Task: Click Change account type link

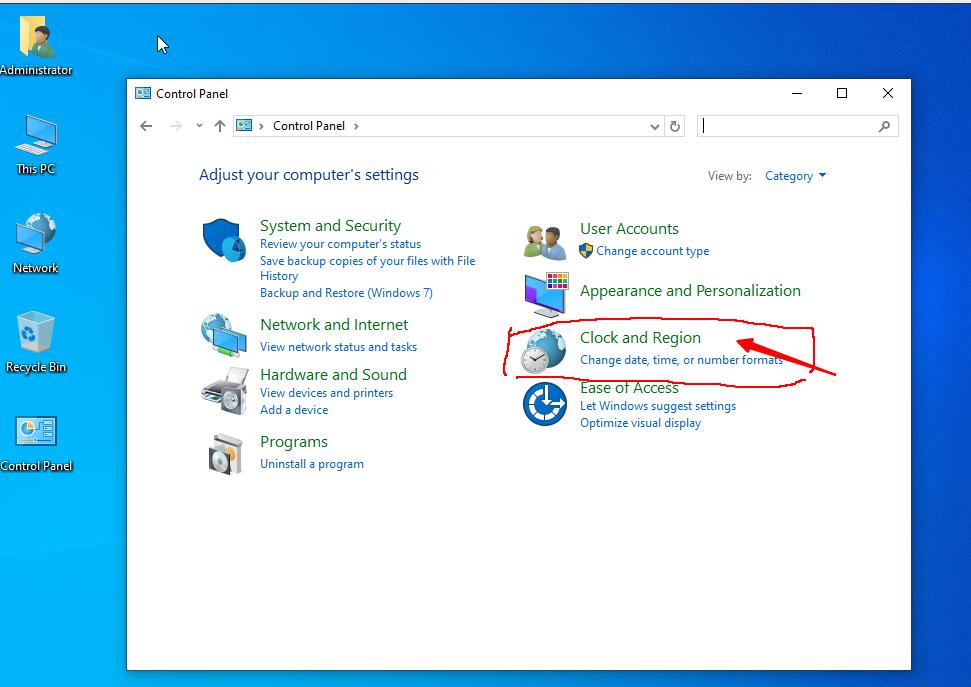Action: (x=653, y=251)
